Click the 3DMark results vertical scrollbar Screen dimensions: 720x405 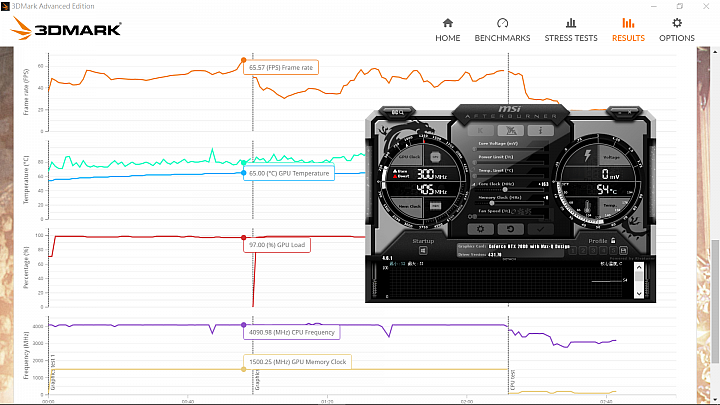pyautogui.click(x=715, y=301)
